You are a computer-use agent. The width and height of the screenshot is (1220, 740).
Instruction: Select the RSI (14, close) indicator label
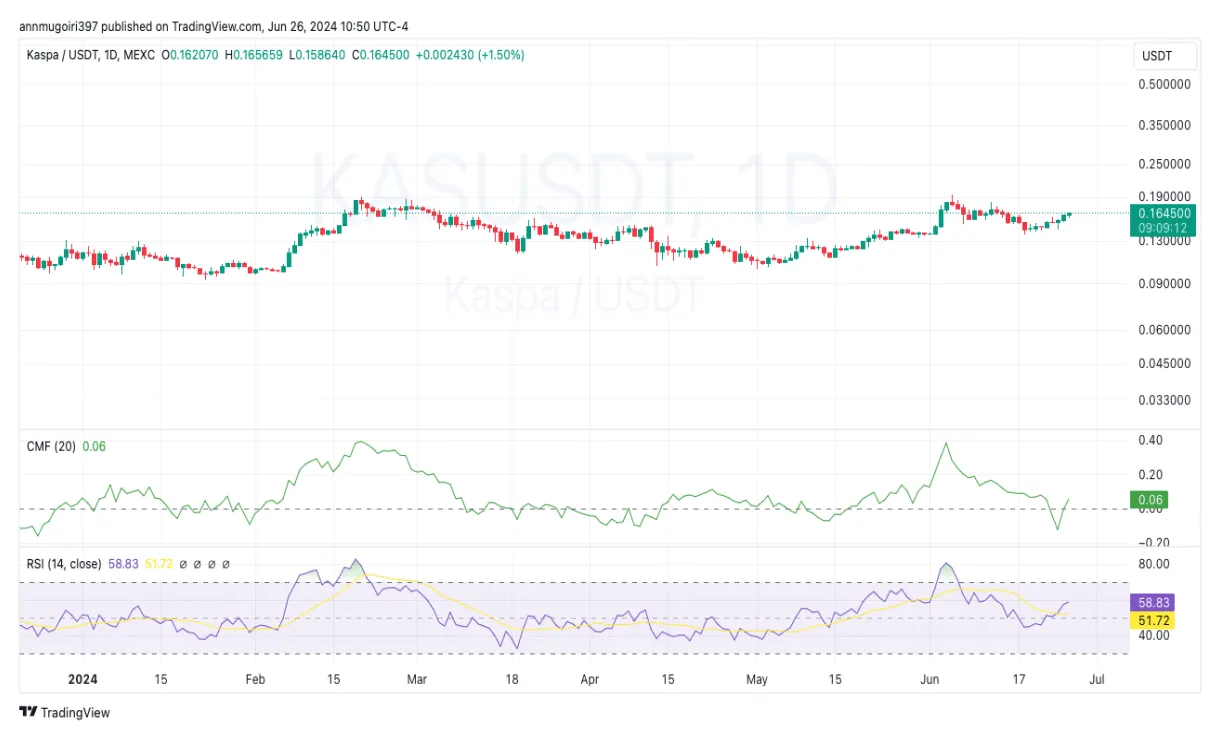pos(63,563)
